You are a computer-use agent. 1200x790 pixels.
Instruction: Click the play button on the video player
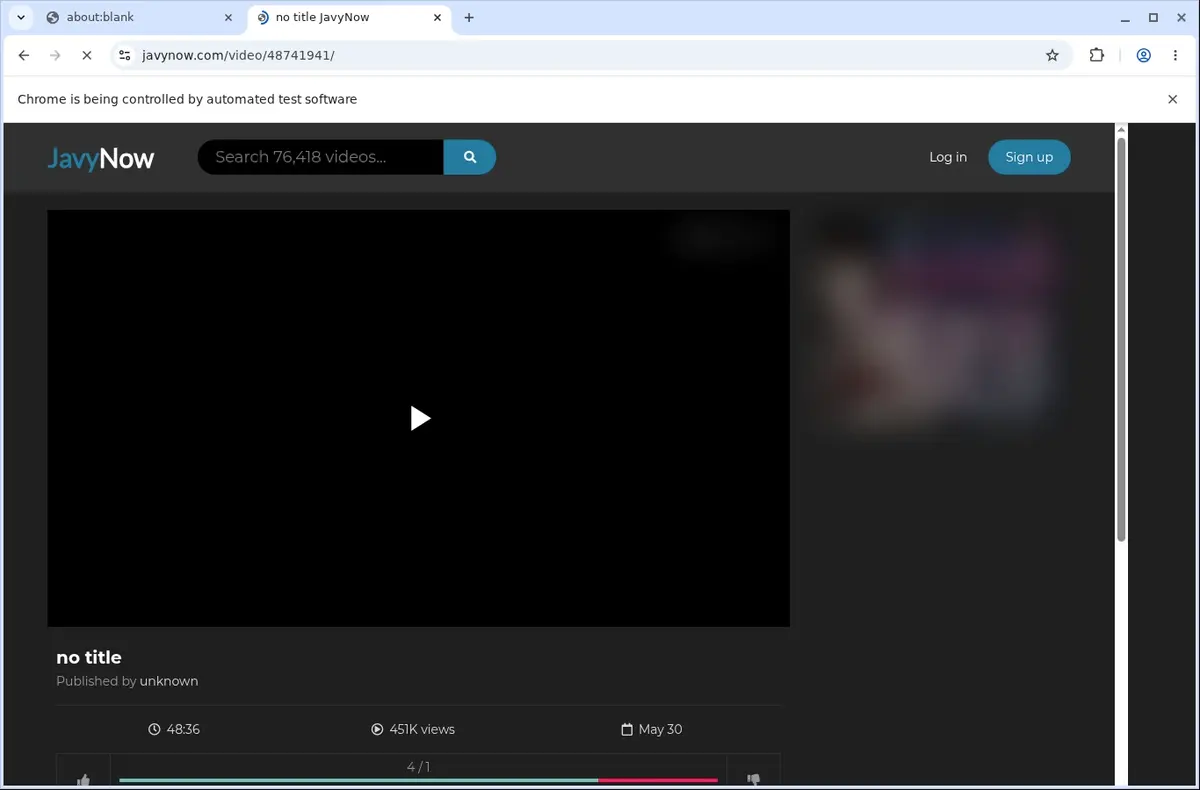[420, 418]
